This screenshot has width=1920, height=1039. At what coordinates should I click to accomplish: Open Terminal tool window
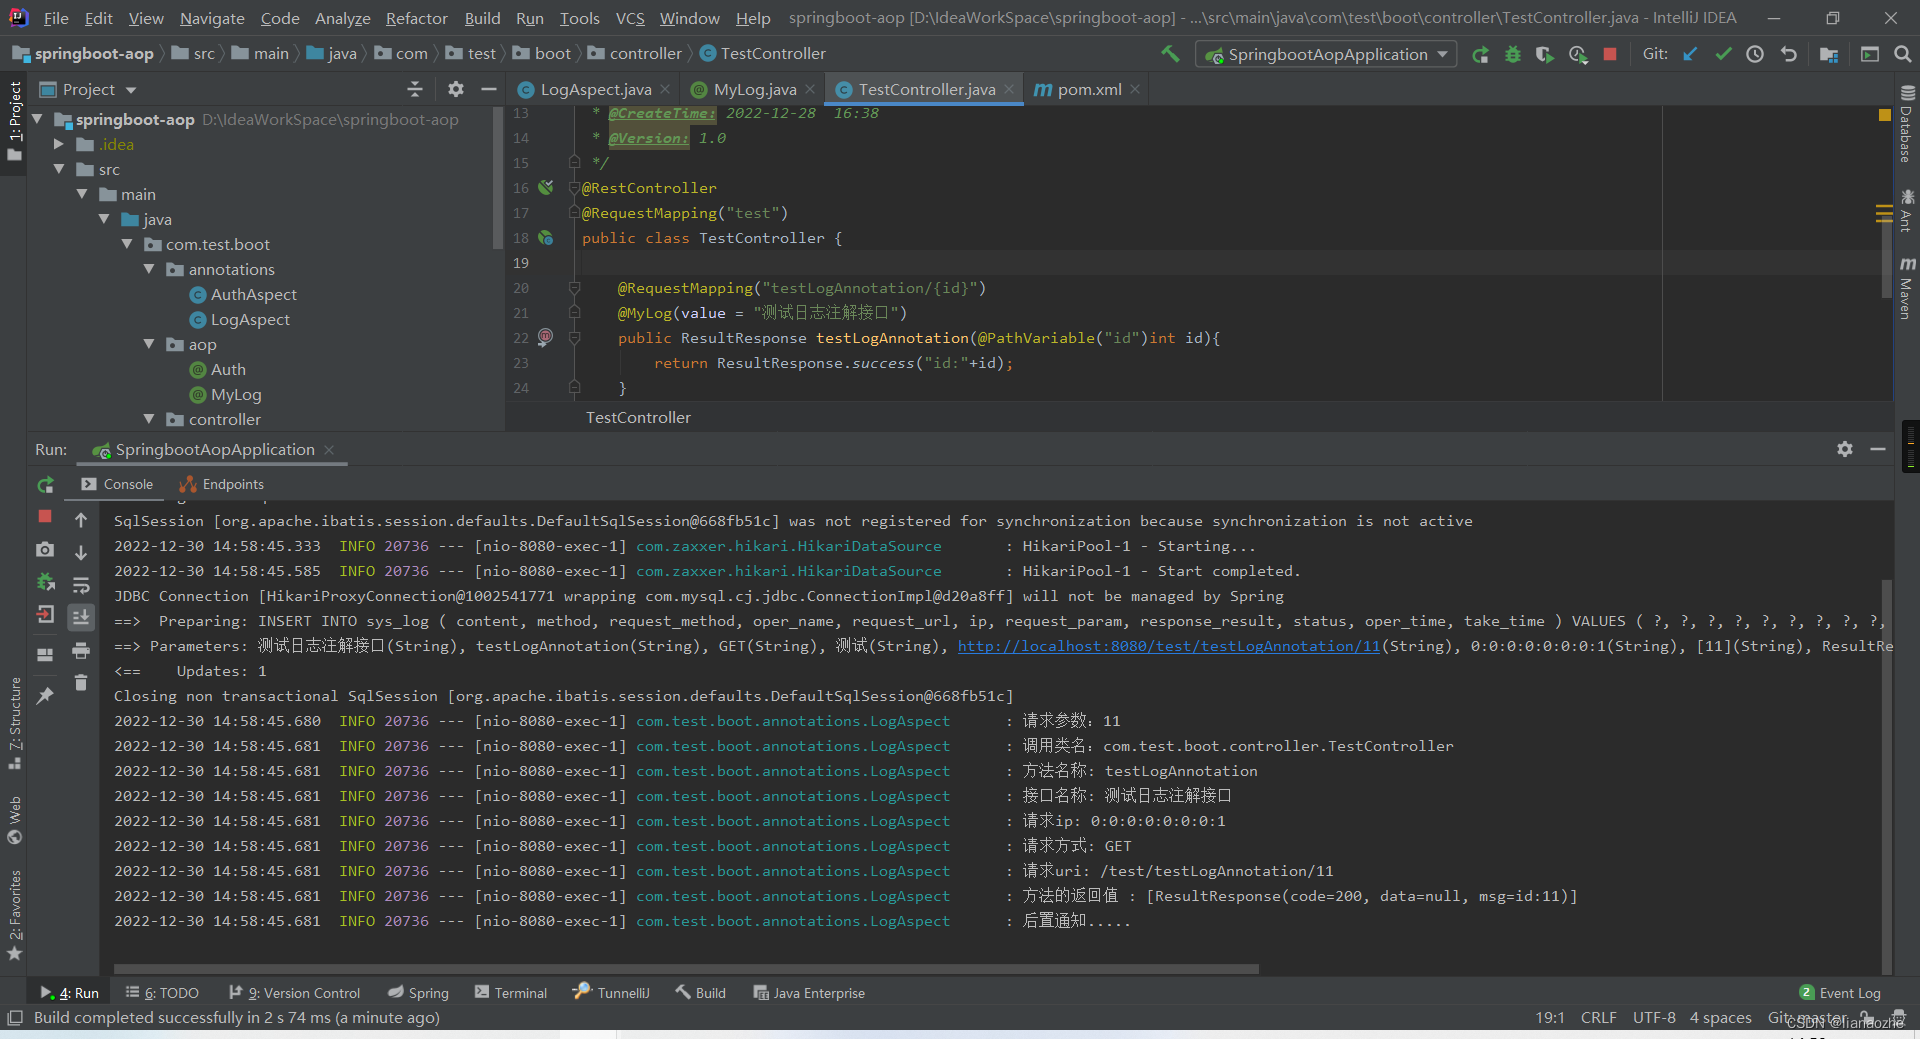(x=511, y=993)
